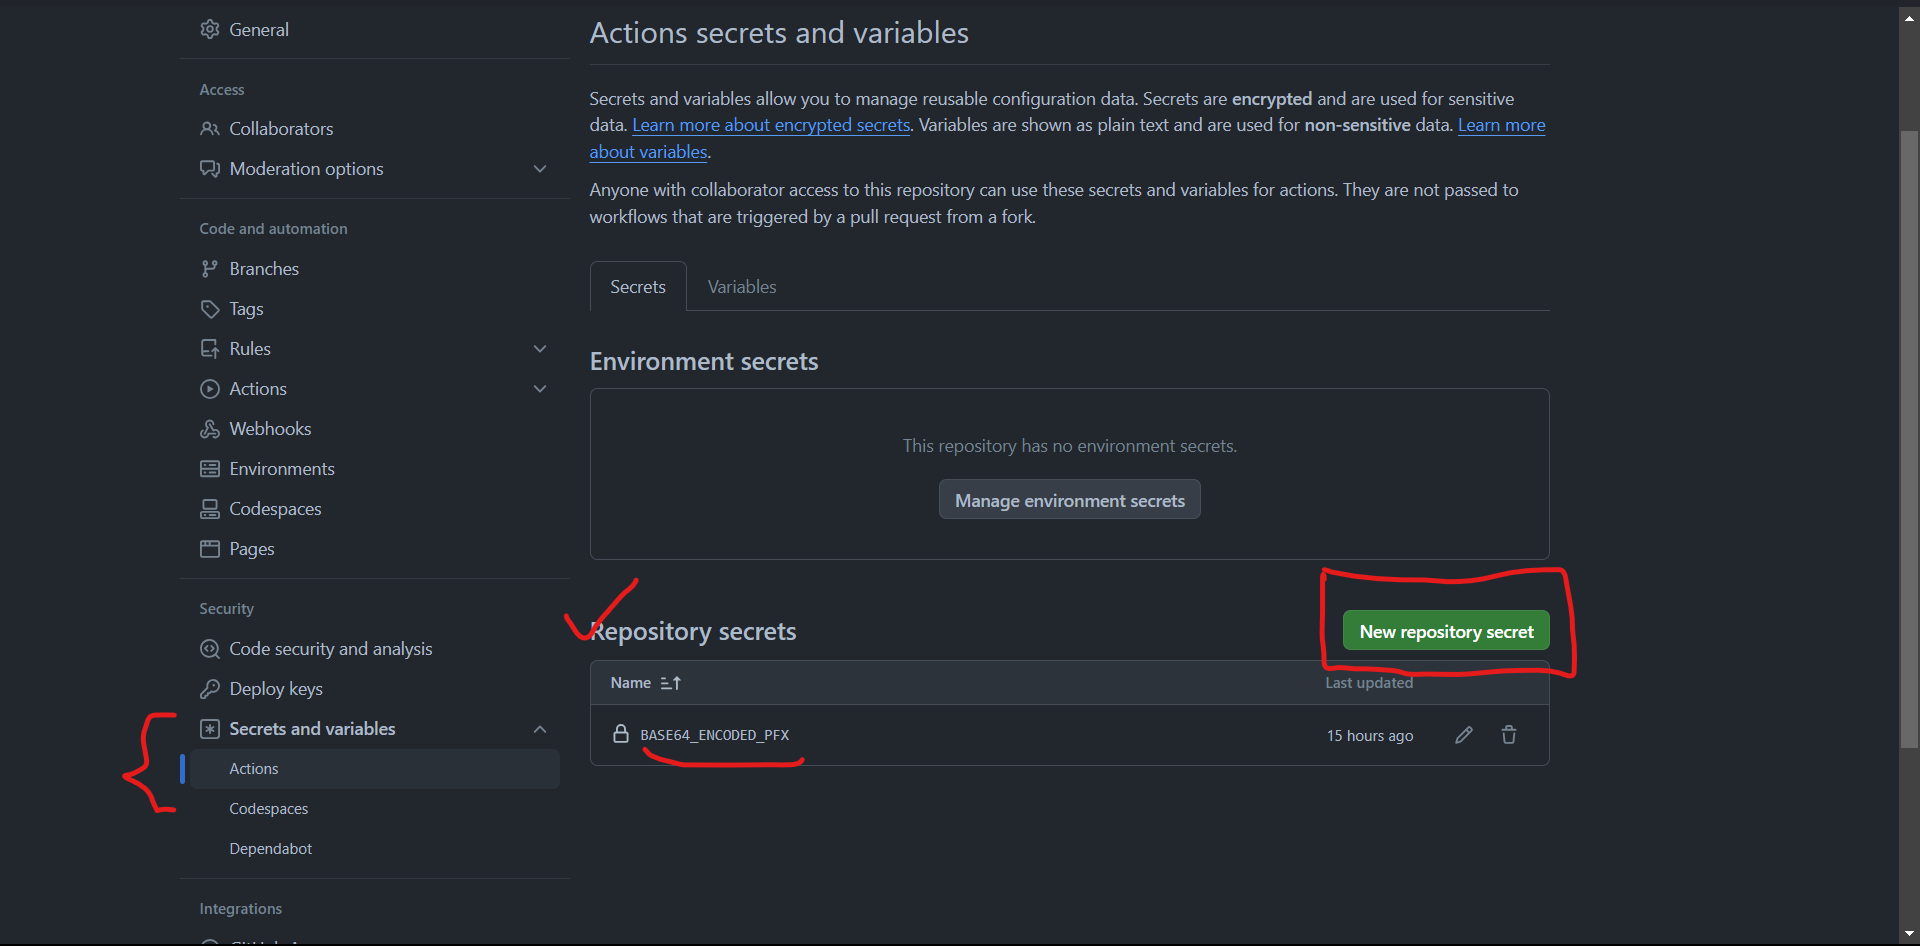Click Manage environment secrets button
The width and height of the screenshot is (1920, 946).
click(1070, 500)
